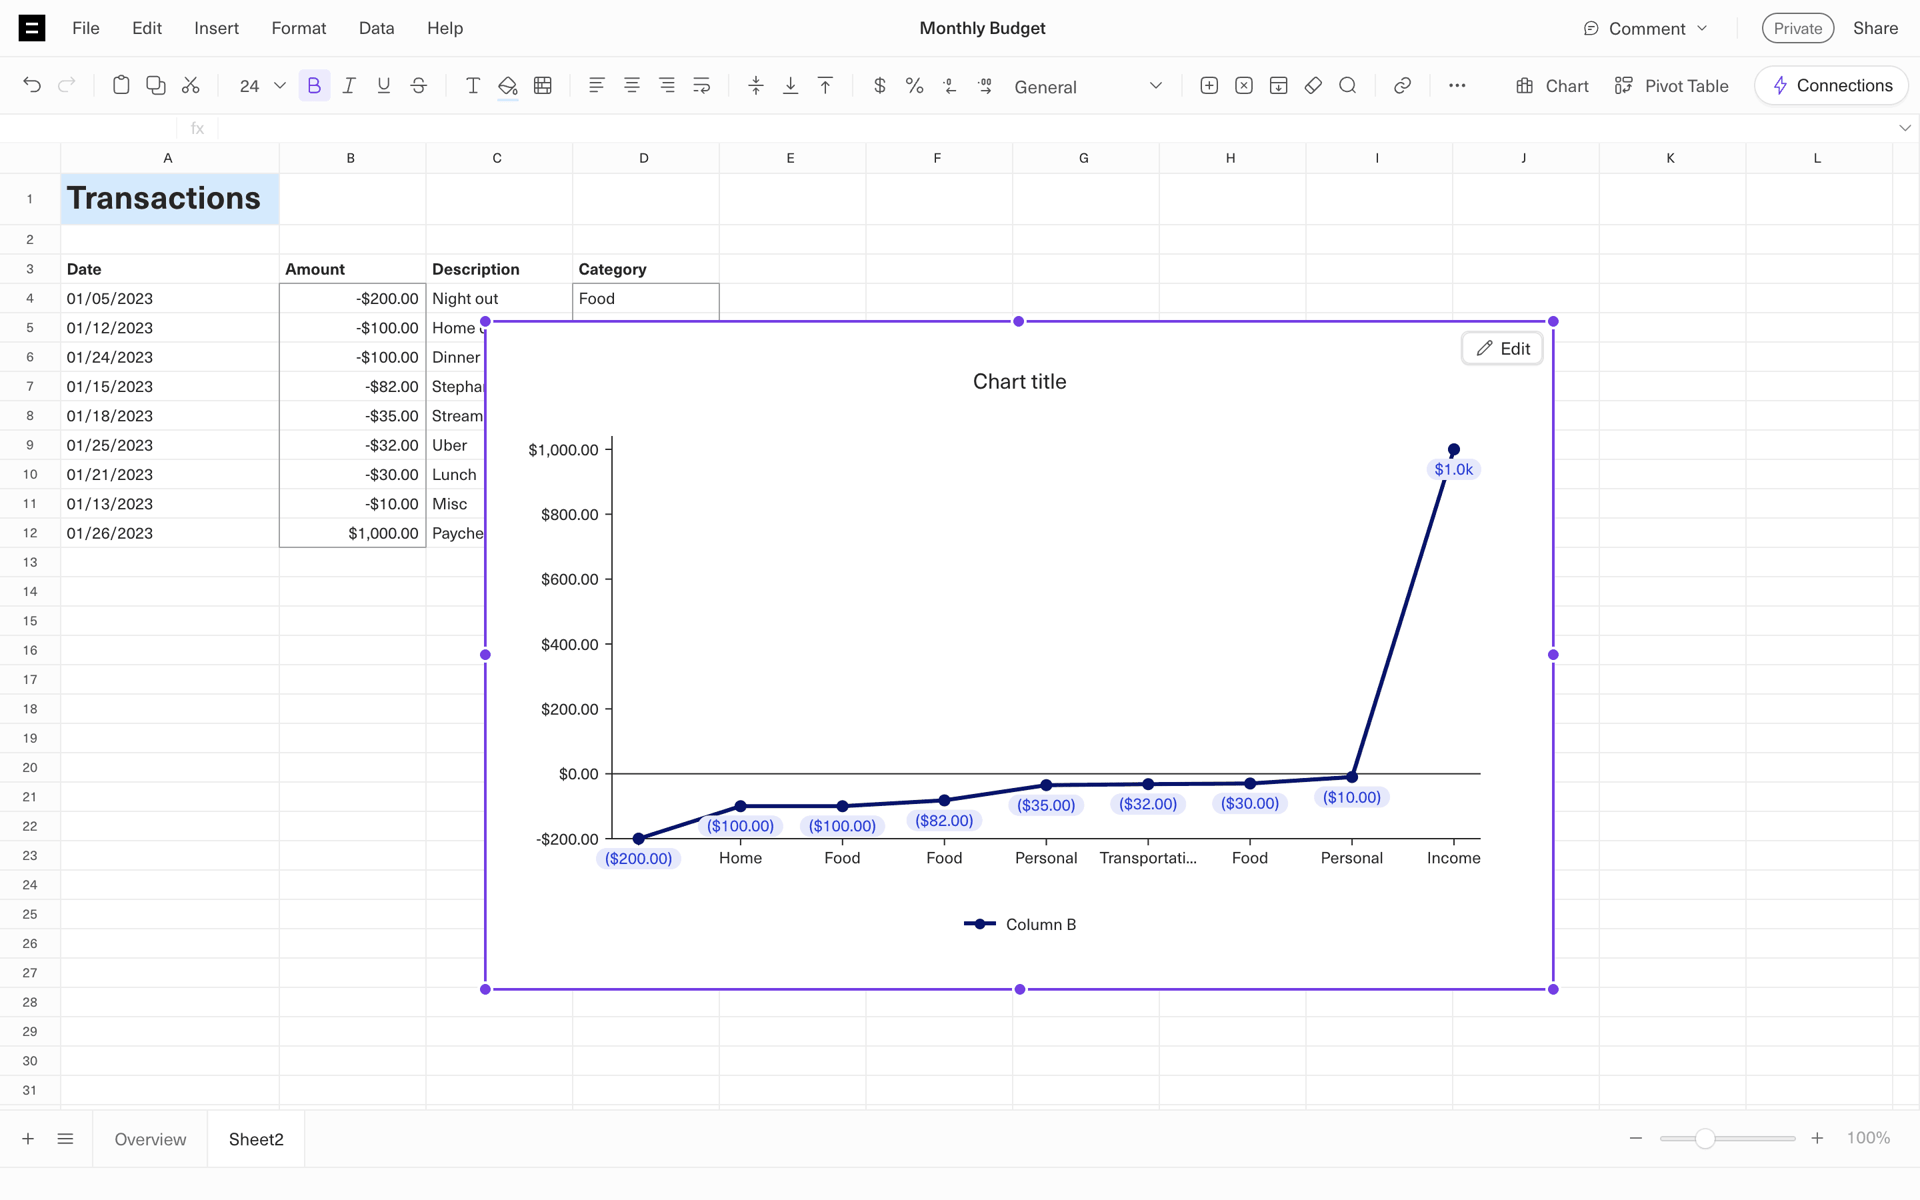The width and height of the screenshot is (1920, 1200).
Task: Open the File menu
Action: pyautogui.click(x=86, y=28)
